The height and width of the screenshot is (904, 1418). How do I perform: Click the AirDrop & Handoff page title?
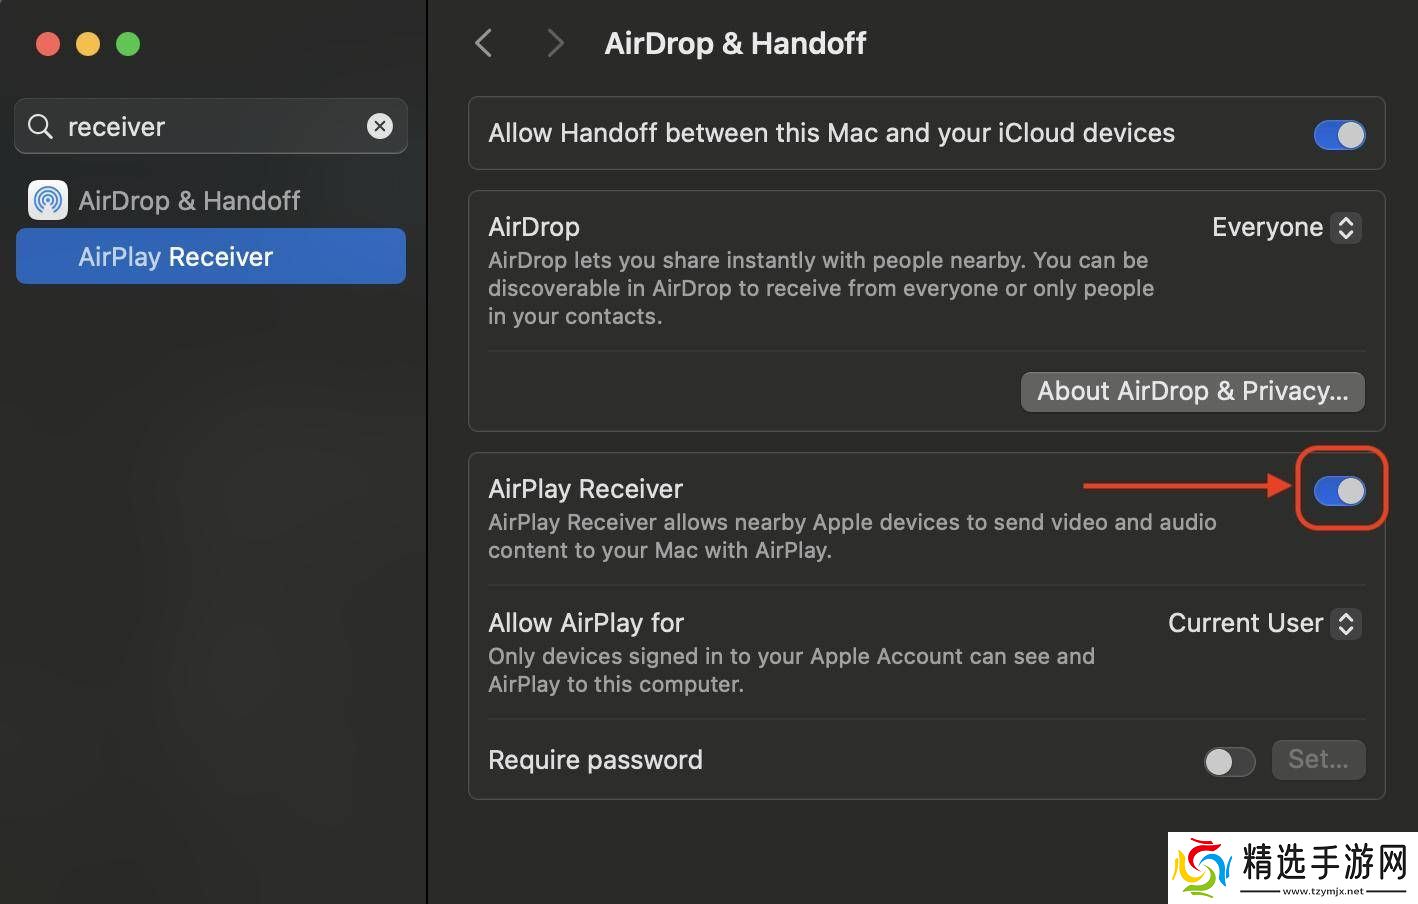[735, 44]
